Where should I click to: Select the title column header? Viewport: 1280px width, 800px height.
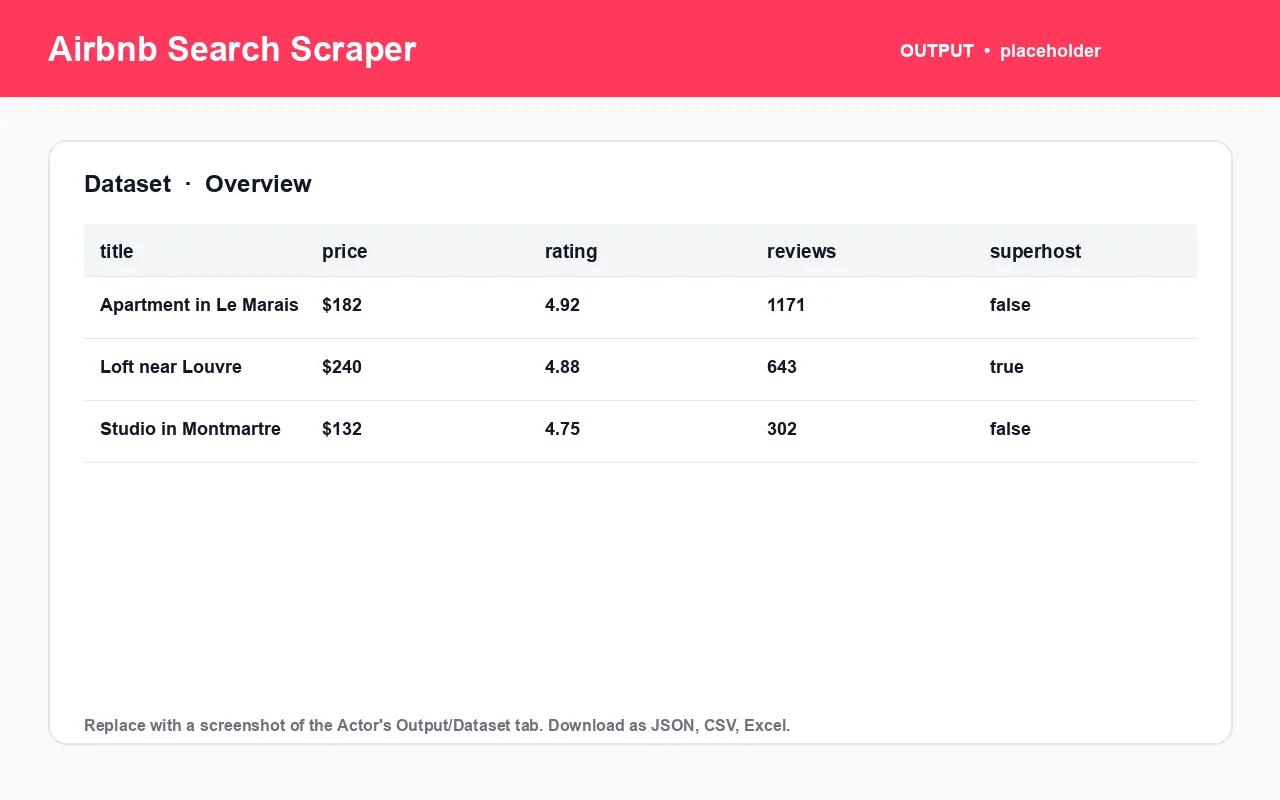tap(117, 251)
